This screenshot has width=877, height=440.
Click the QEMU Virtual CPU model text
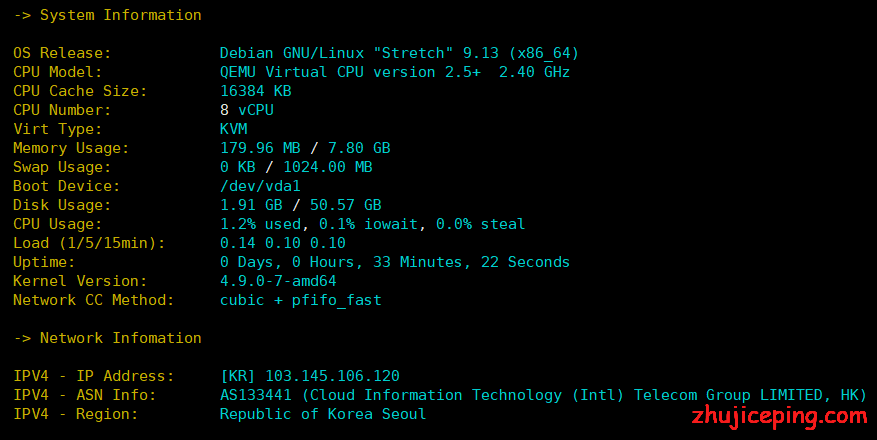click(x=350, y=72)
